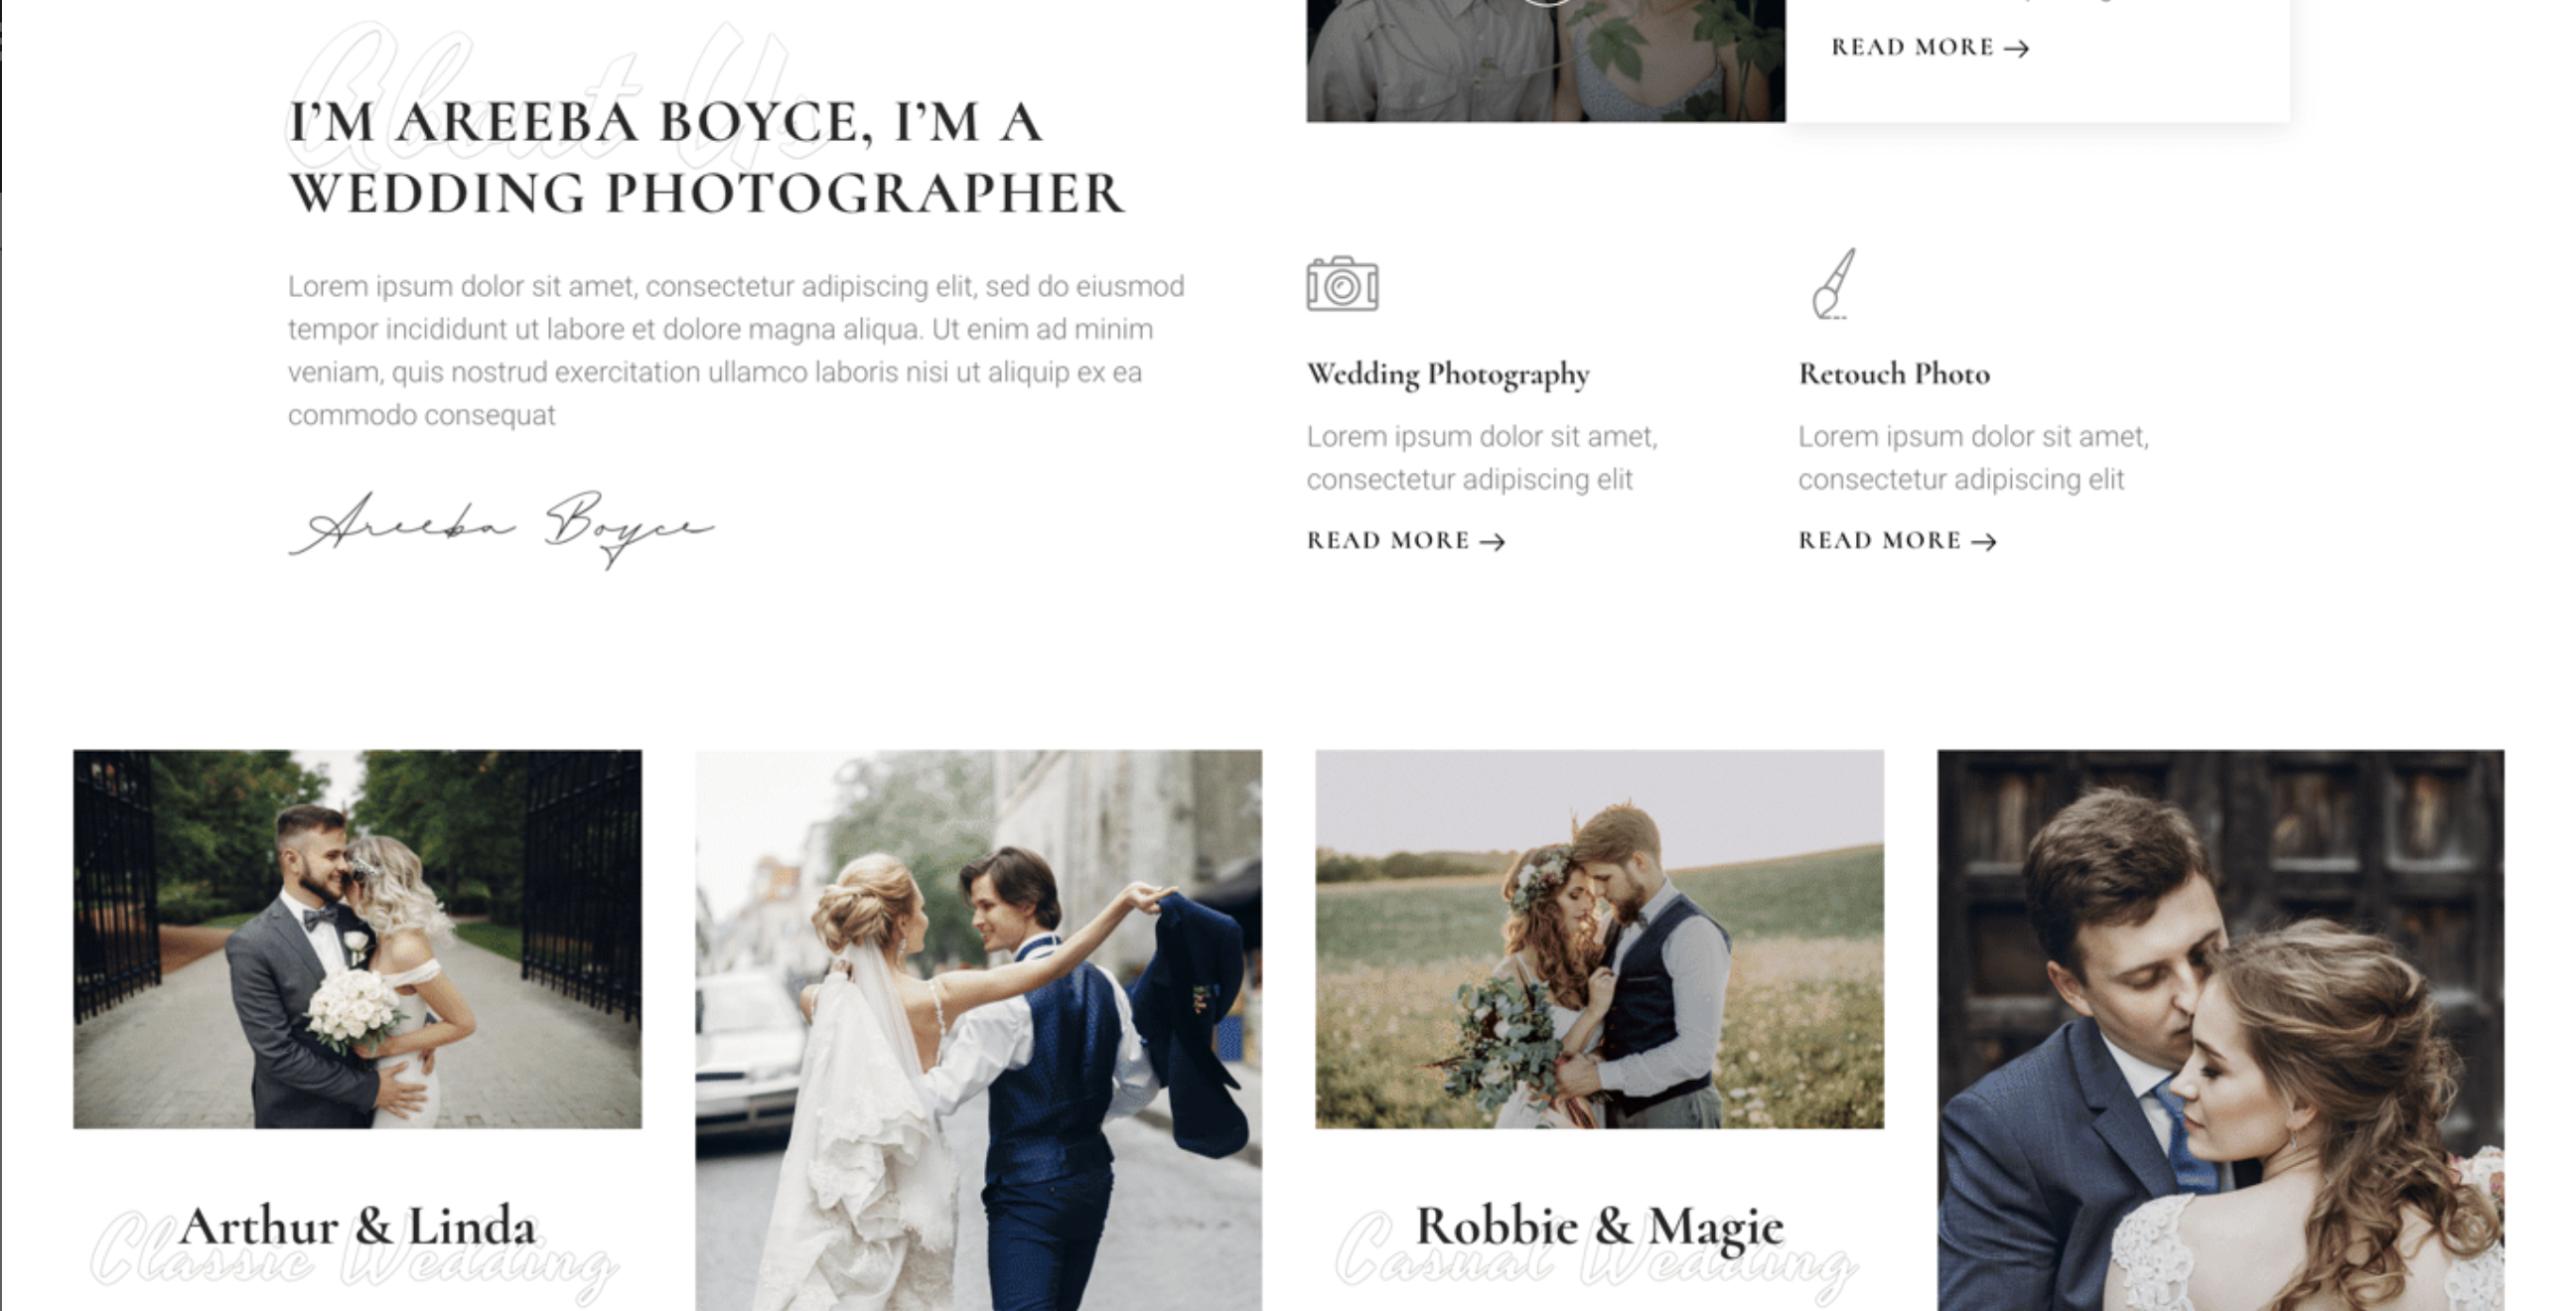Select the Retouch Photo service title
Viewport: 2576px width, 1311px height.
(1894, 374)
